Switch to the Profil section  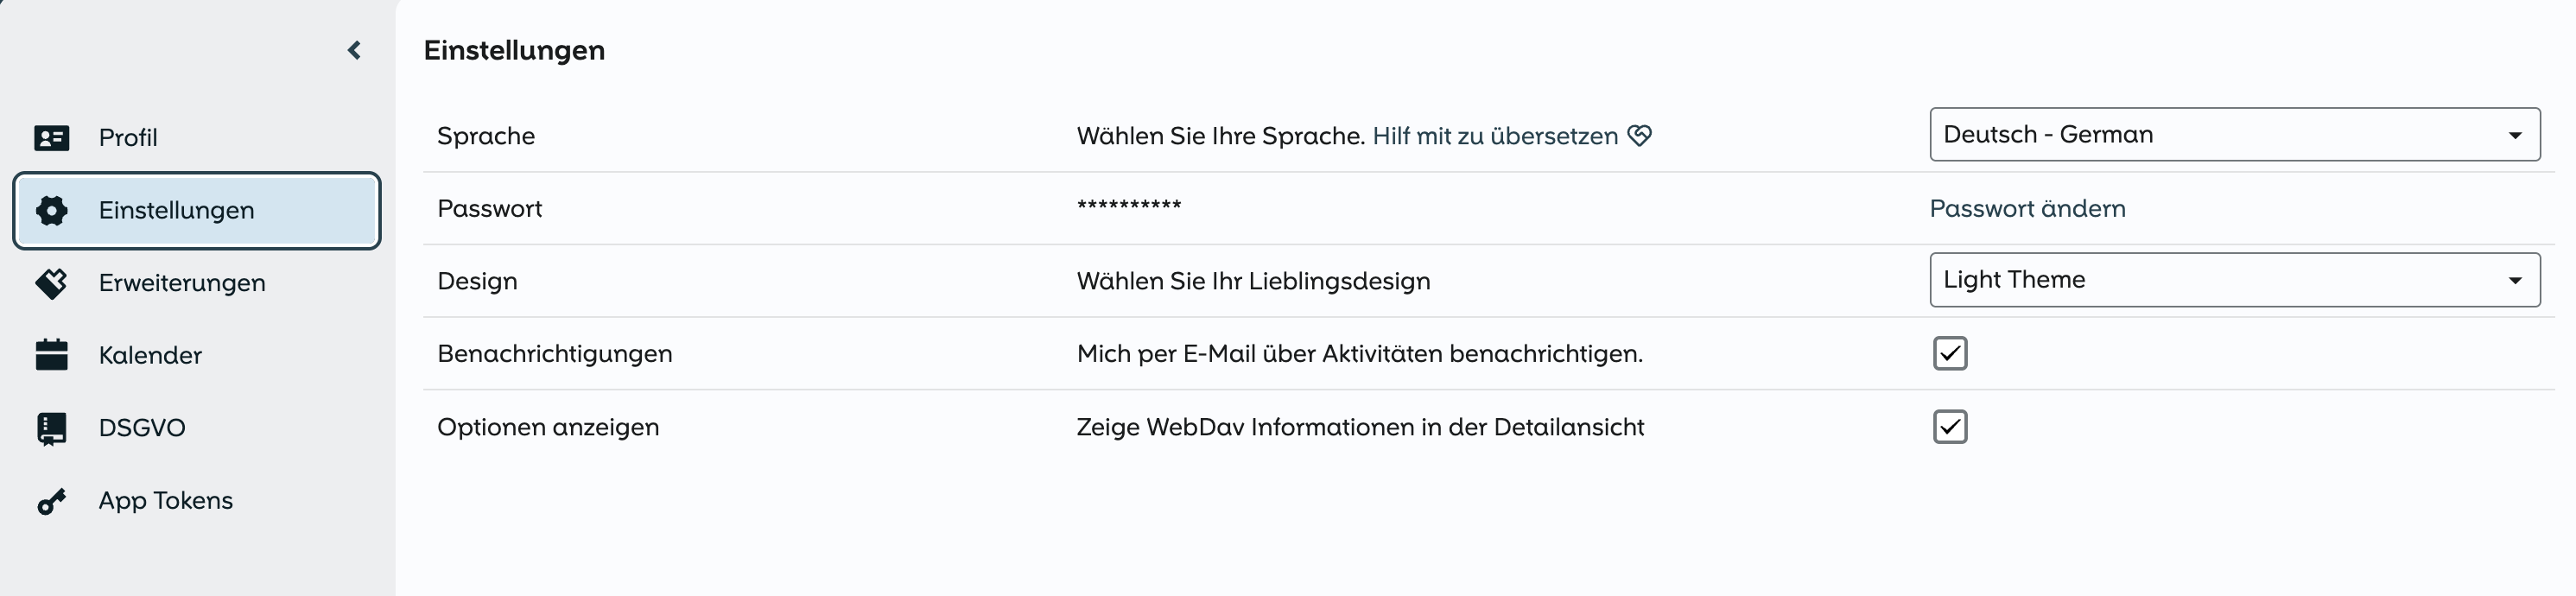pos(127,137)
